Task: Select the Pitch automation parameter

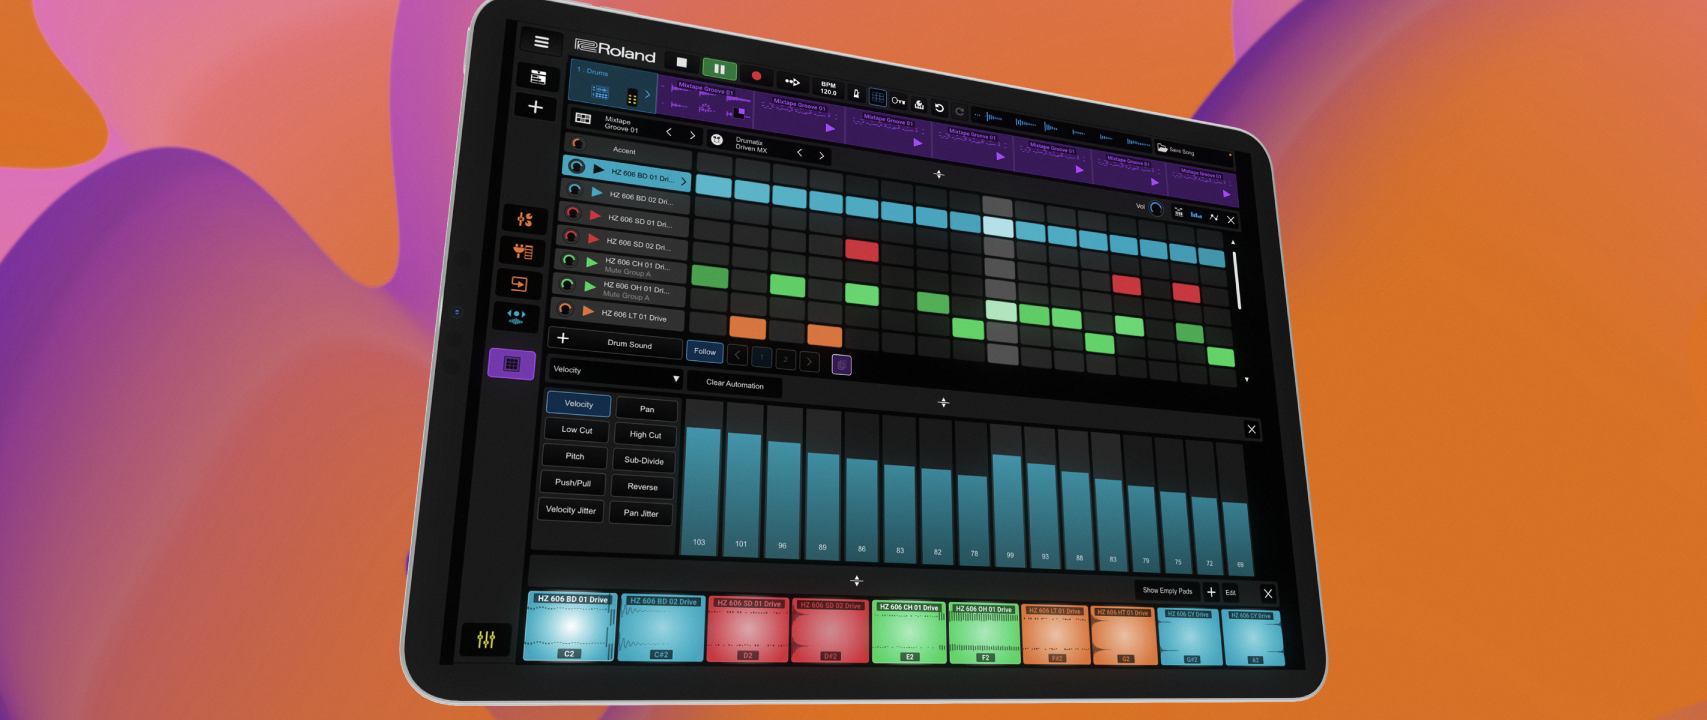Action: click(575, 456)
